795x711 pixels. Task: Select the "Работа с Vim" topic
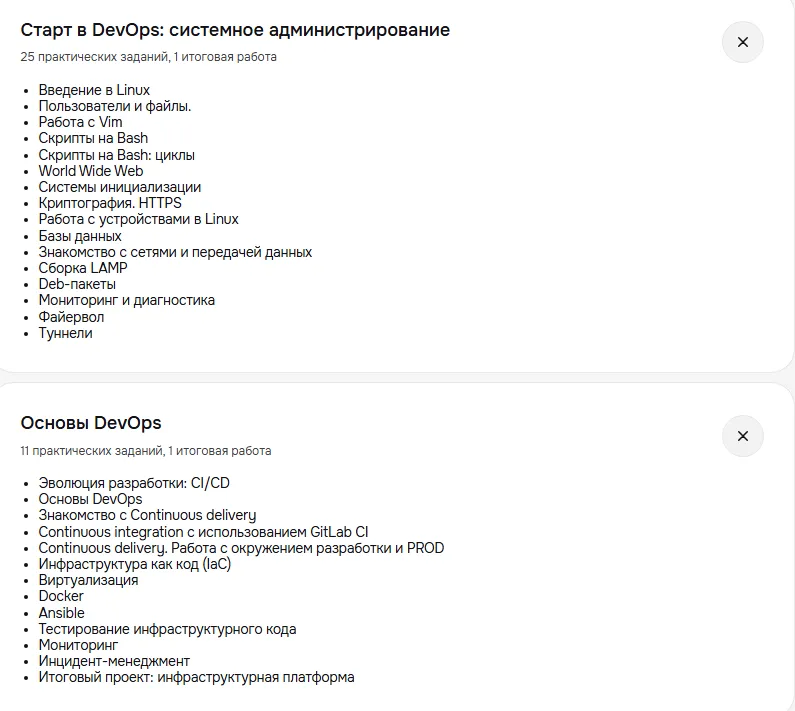(x=80, y=122)
